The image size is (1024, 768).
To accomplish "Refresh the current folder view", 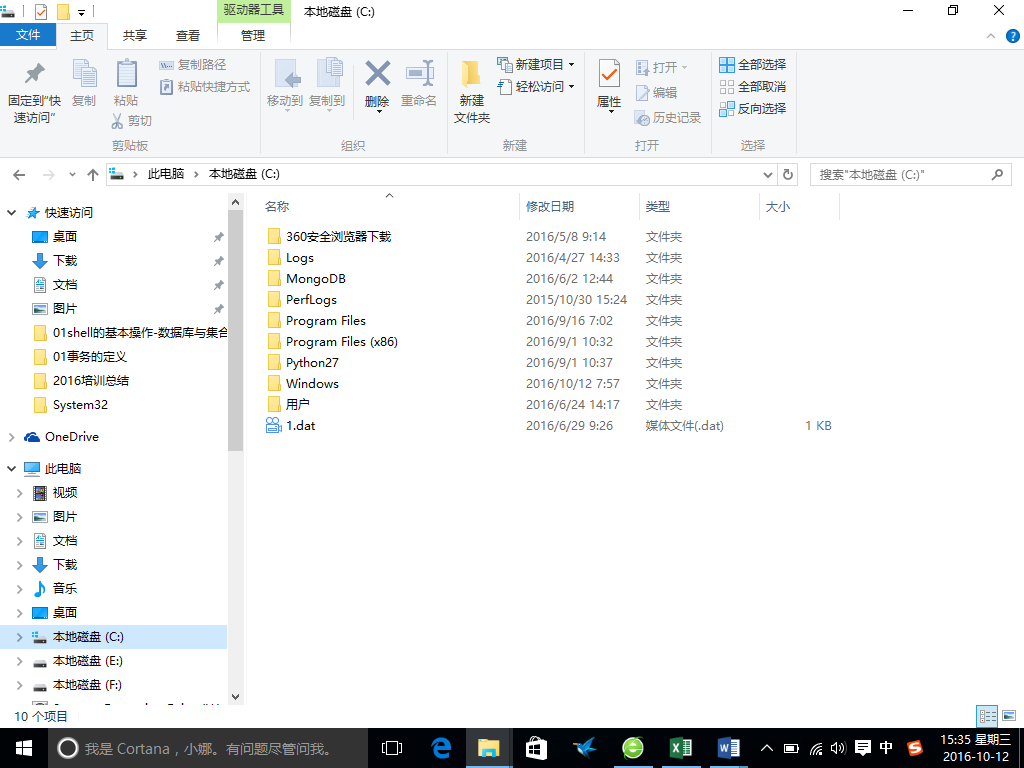I will (788, 174).
